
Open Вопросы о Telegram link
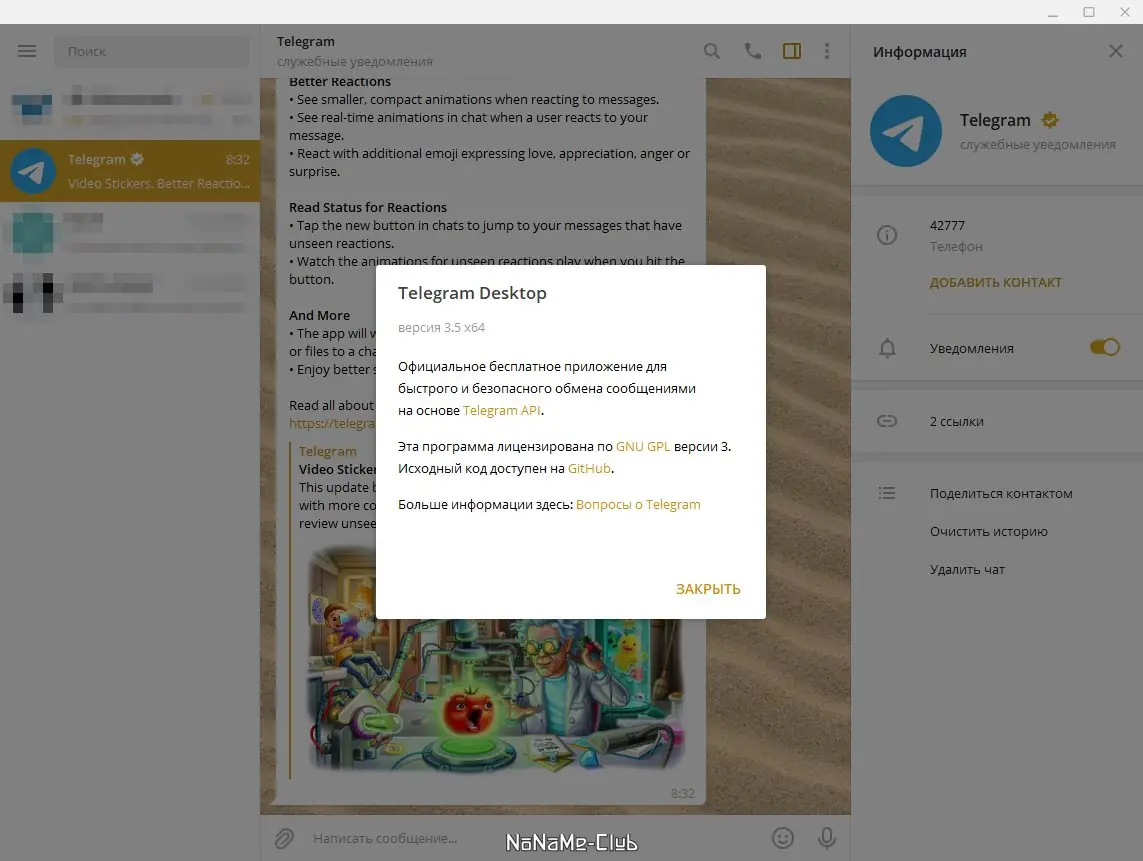point(638,504)
